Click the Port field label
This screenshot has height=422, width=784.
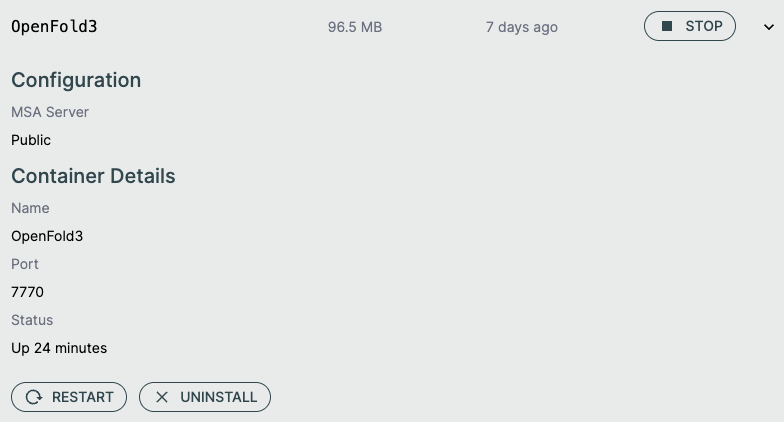[x=25, y=264]
